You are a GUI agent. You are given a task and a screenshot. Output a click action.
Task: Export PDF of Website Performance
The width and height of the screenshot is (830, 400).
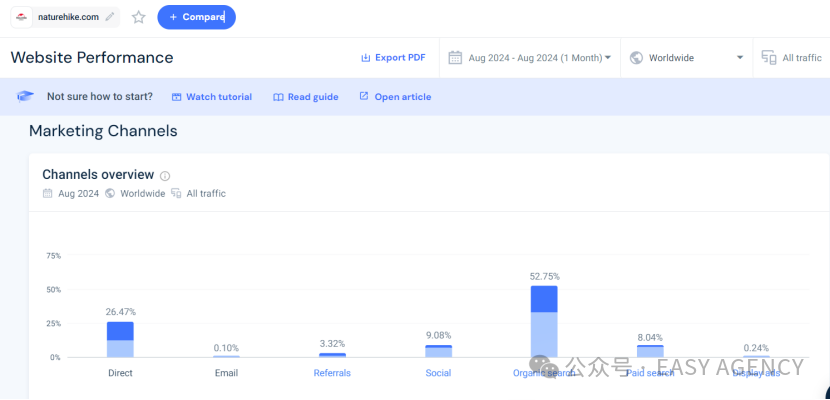393,58
